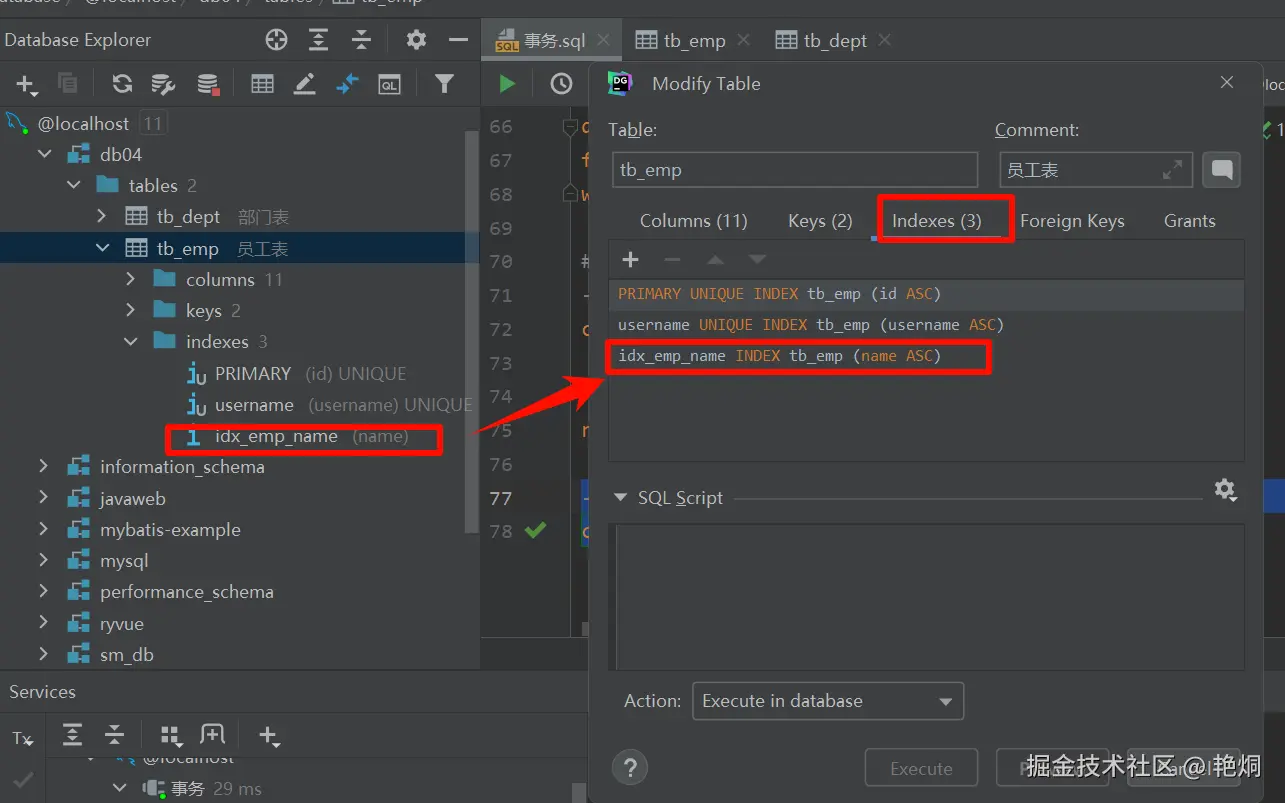Click Expand All in Database Explorer header
1285x803 pixels.
[319, 40]
